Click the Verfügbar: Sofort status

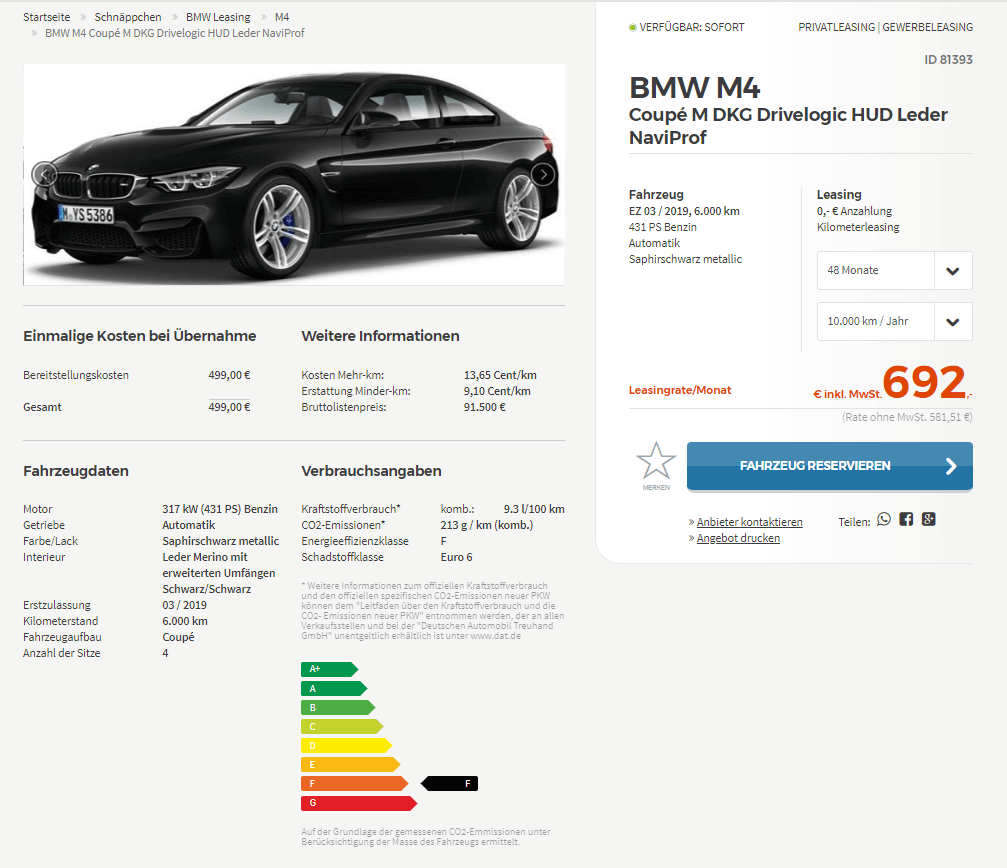point(687,27)
